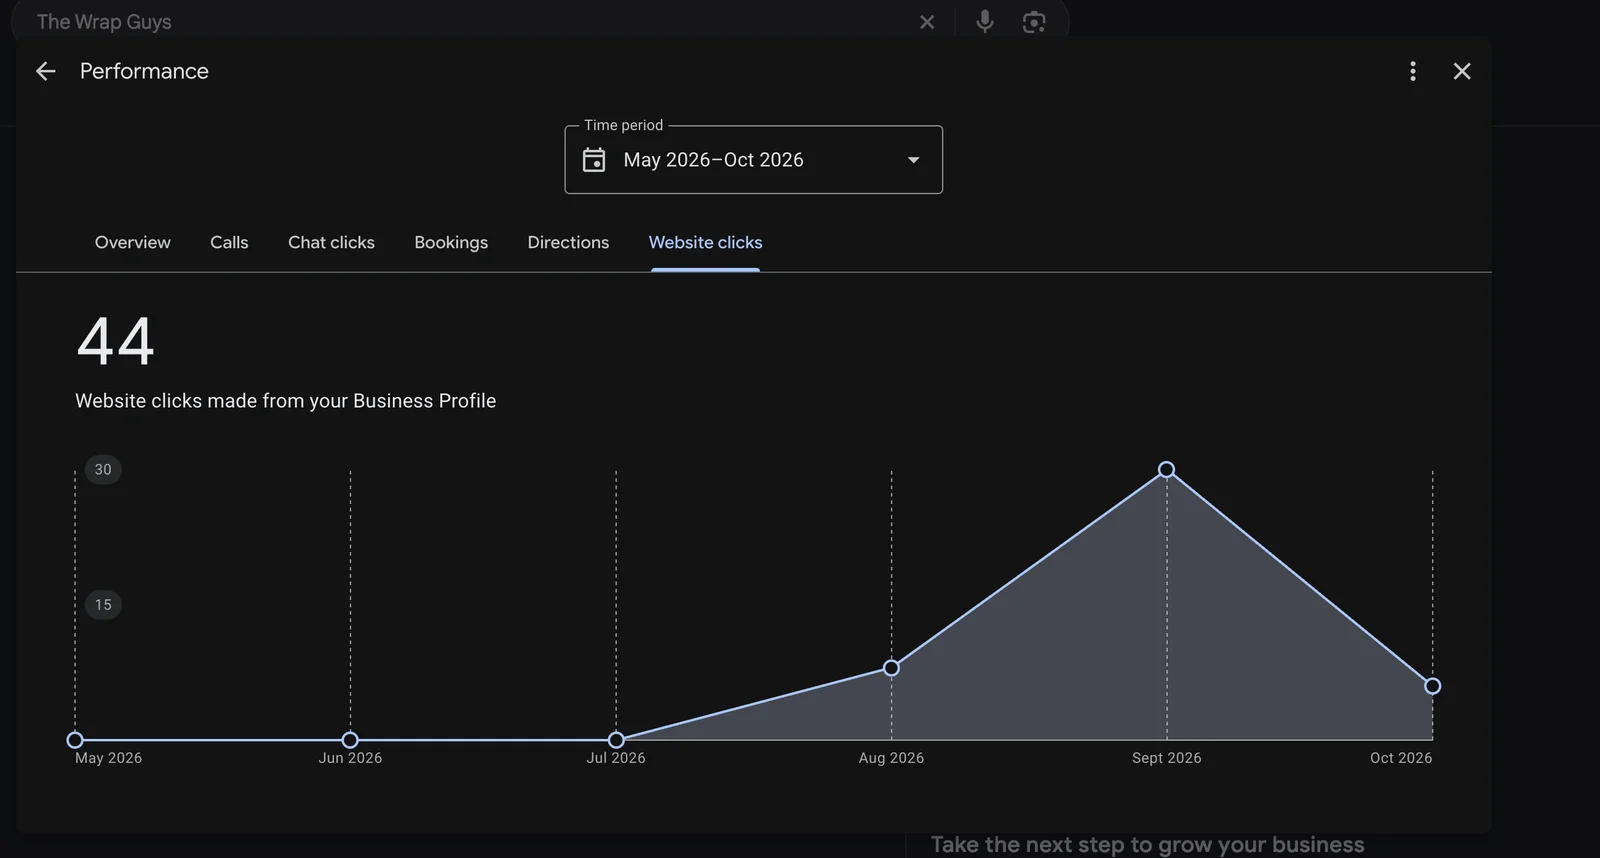Select the Website clicks tab
This screenshot has height=858, width=1600.
(x=705, y=242)
